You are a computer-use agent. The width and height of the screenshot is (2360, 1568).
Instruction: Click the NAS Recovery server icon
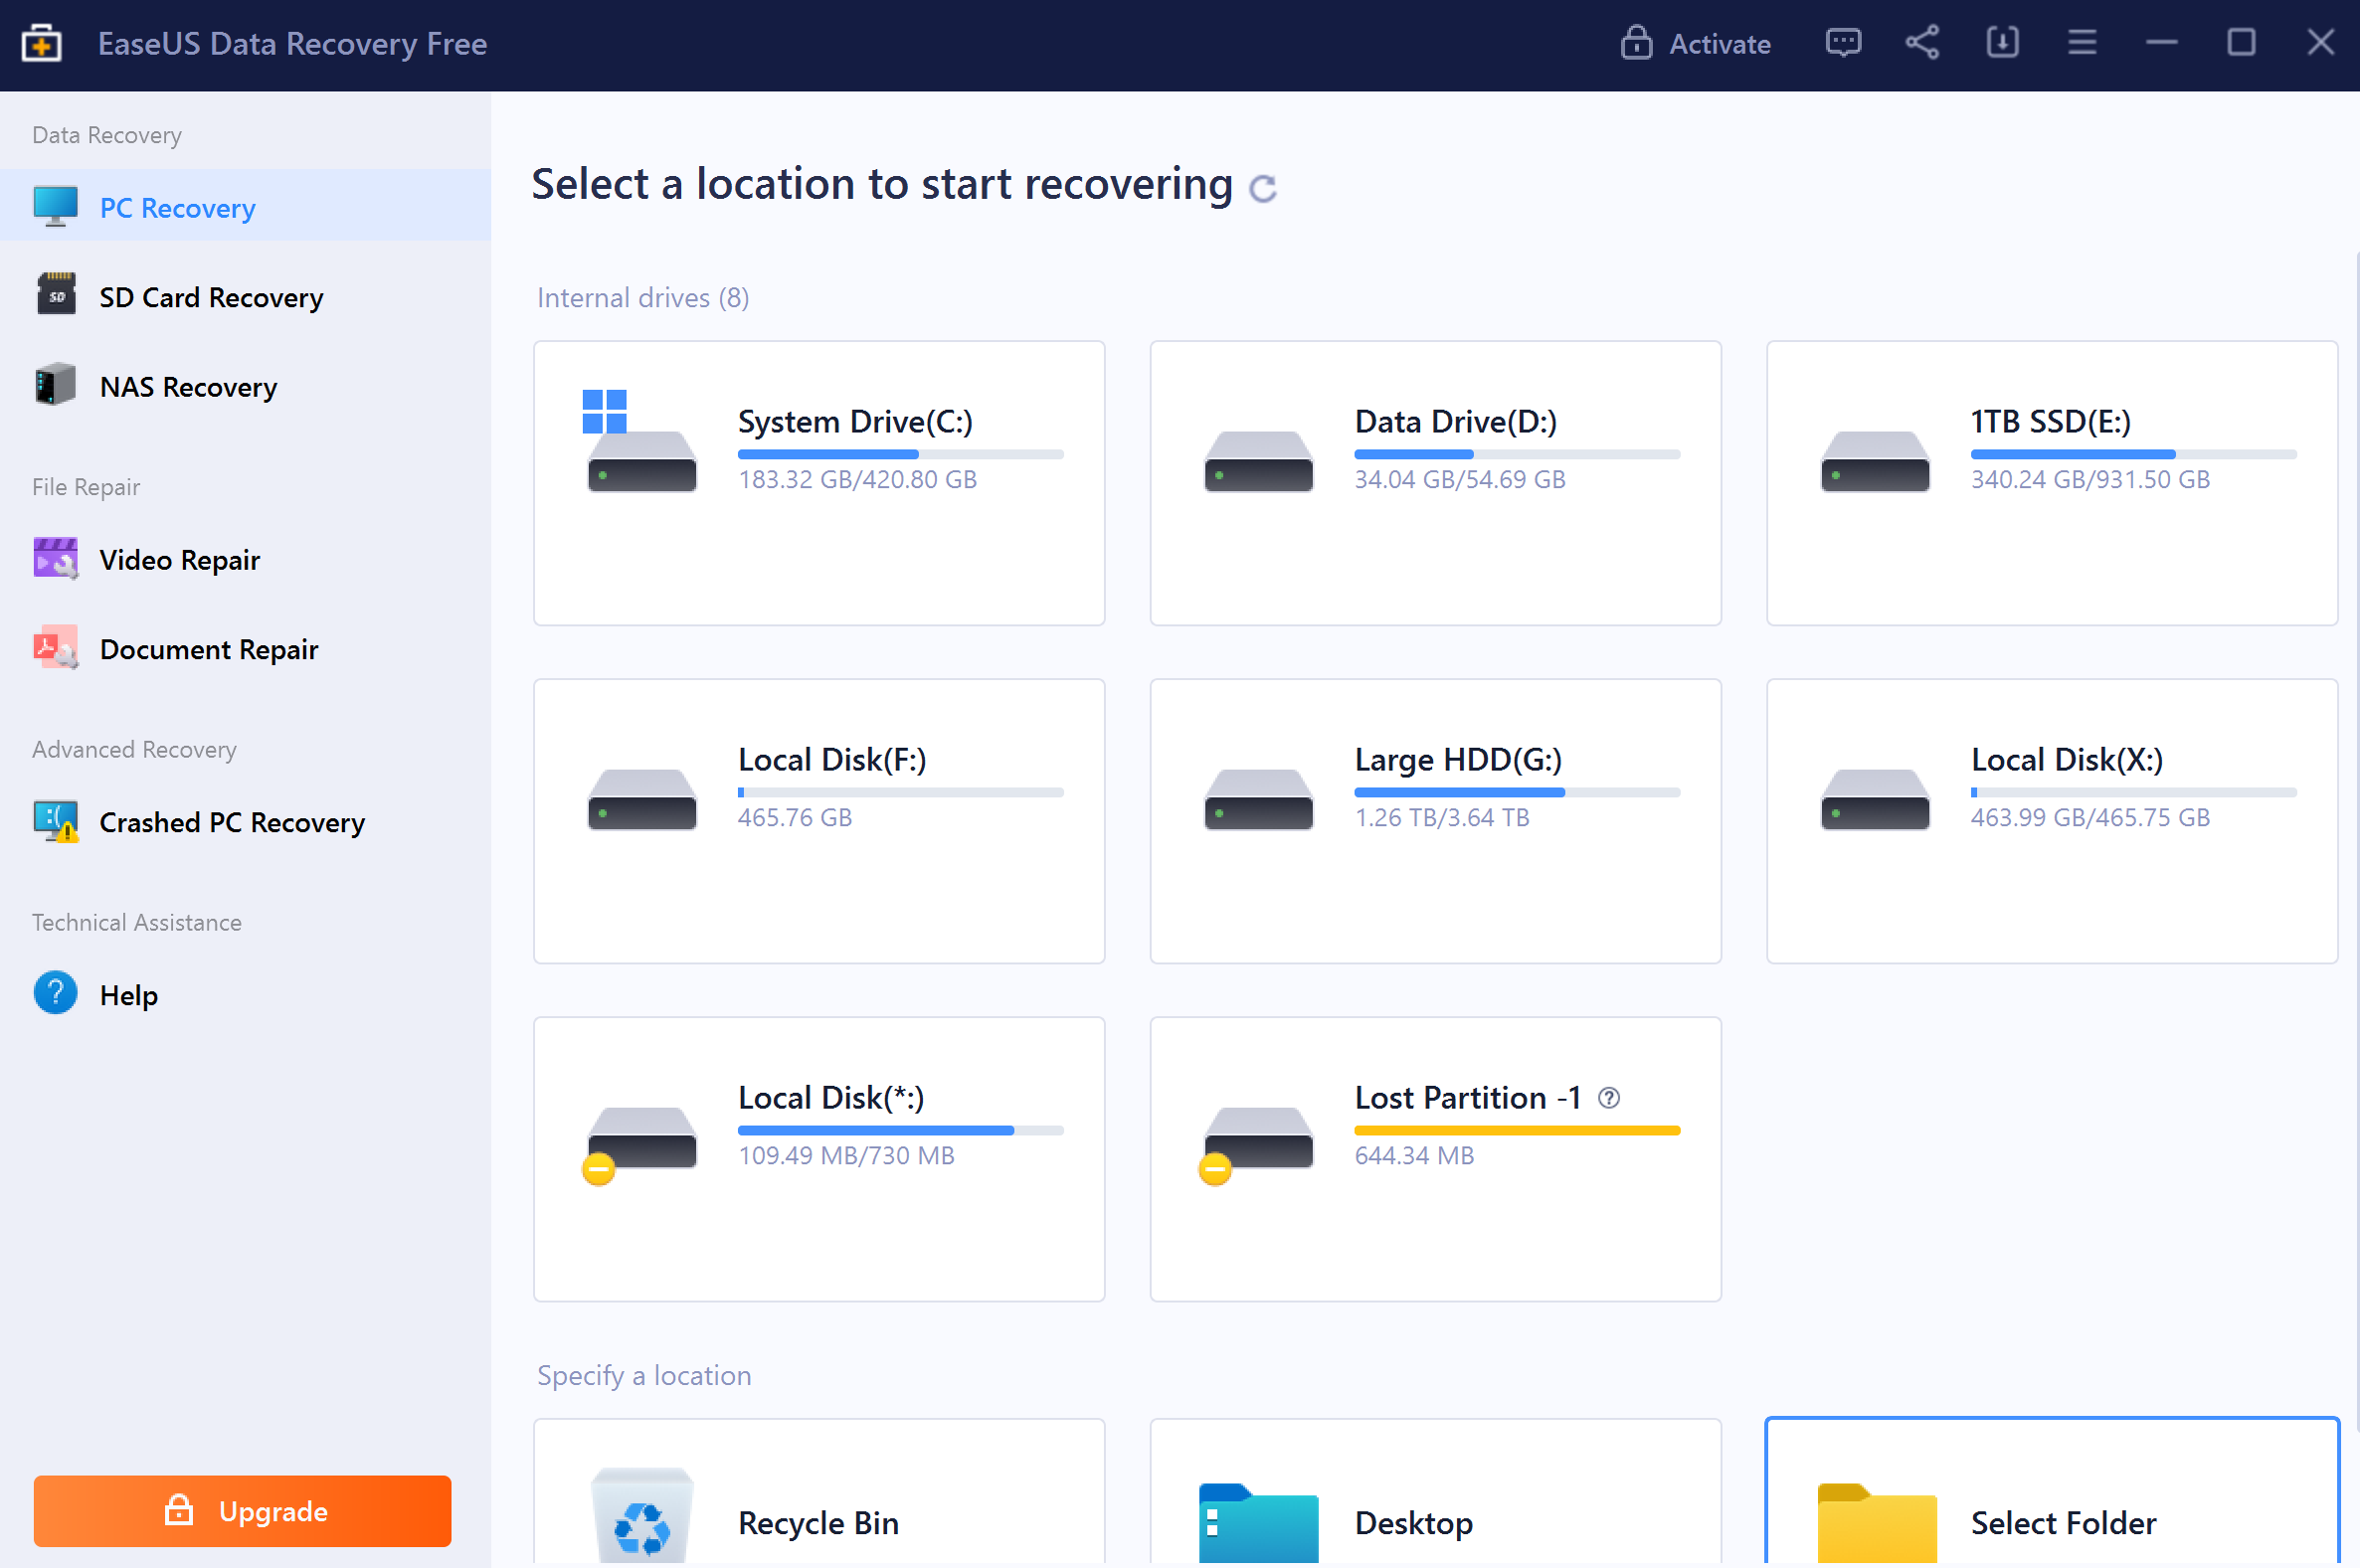coord(56,385)
